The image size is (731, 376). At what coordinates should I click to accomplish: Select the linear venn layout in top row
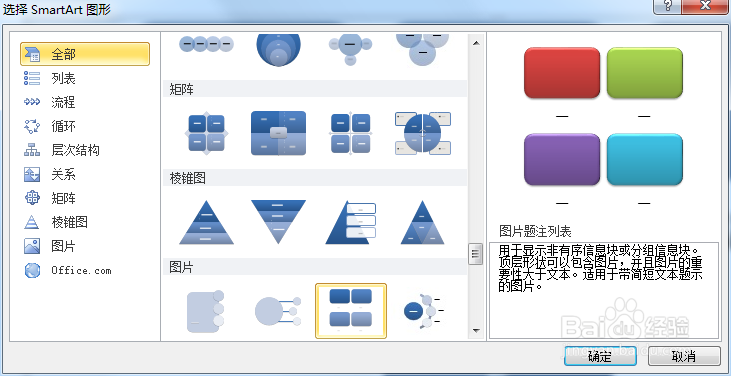coord(207,45)
